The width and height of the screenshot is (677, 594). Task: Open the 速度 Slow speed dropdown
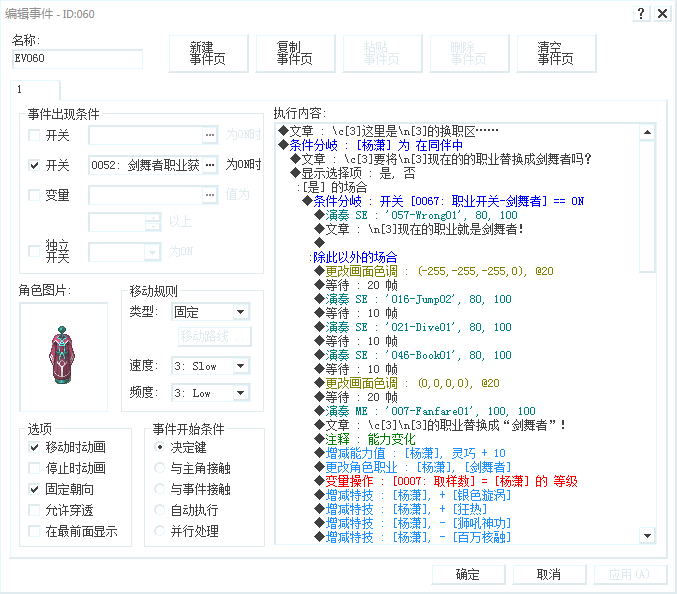(241, 366)
